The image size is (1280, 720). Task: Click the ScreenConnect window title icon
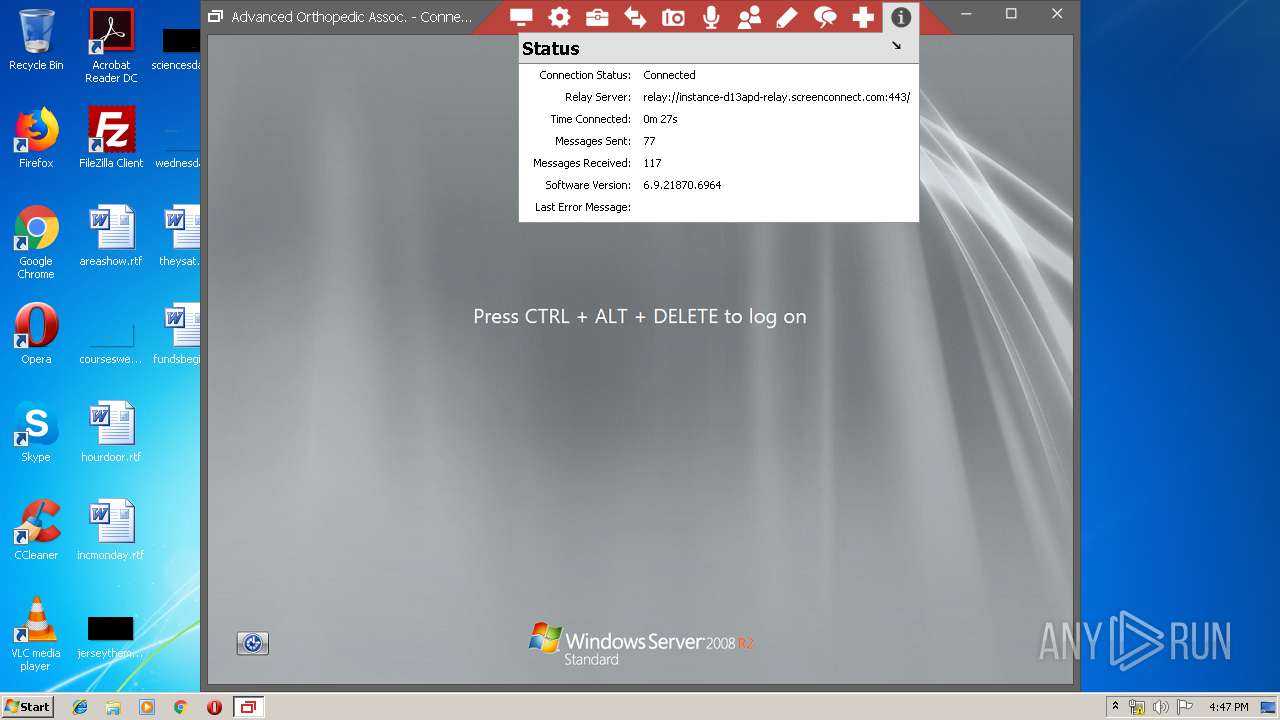click(x=215, y=16)
